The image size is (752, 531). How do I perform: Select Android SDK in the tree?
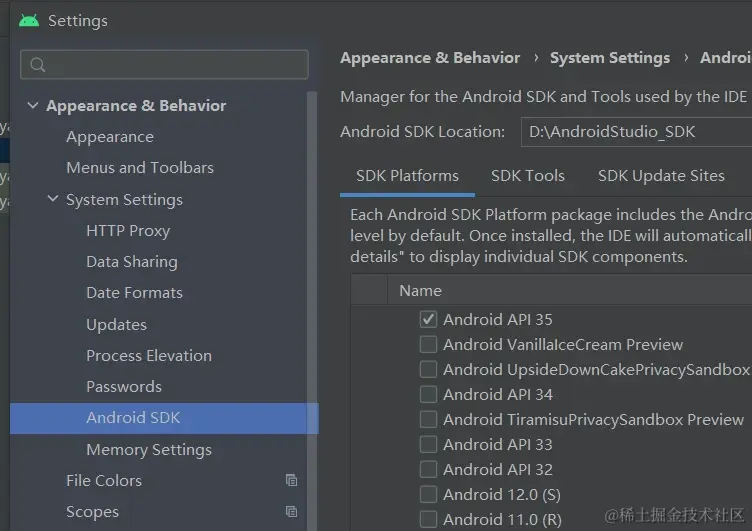164,418
